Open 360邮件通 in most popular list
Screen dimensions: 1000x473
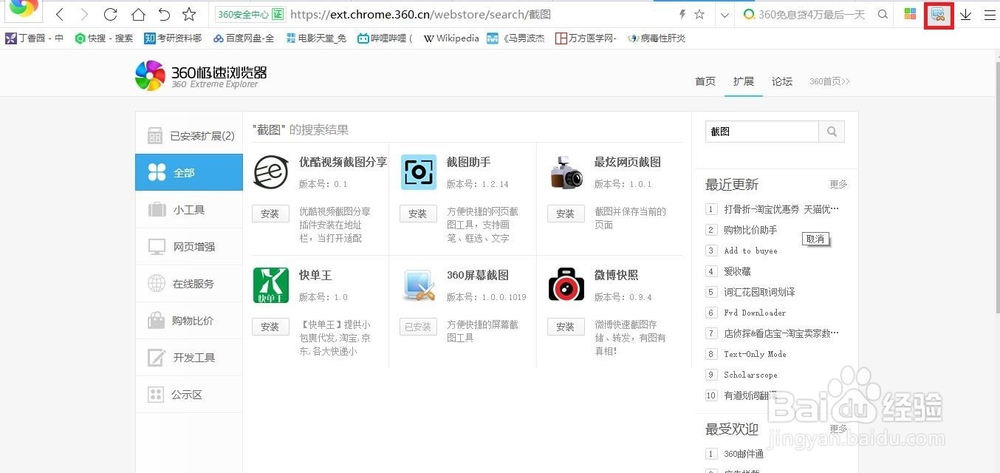click(744, 454)
